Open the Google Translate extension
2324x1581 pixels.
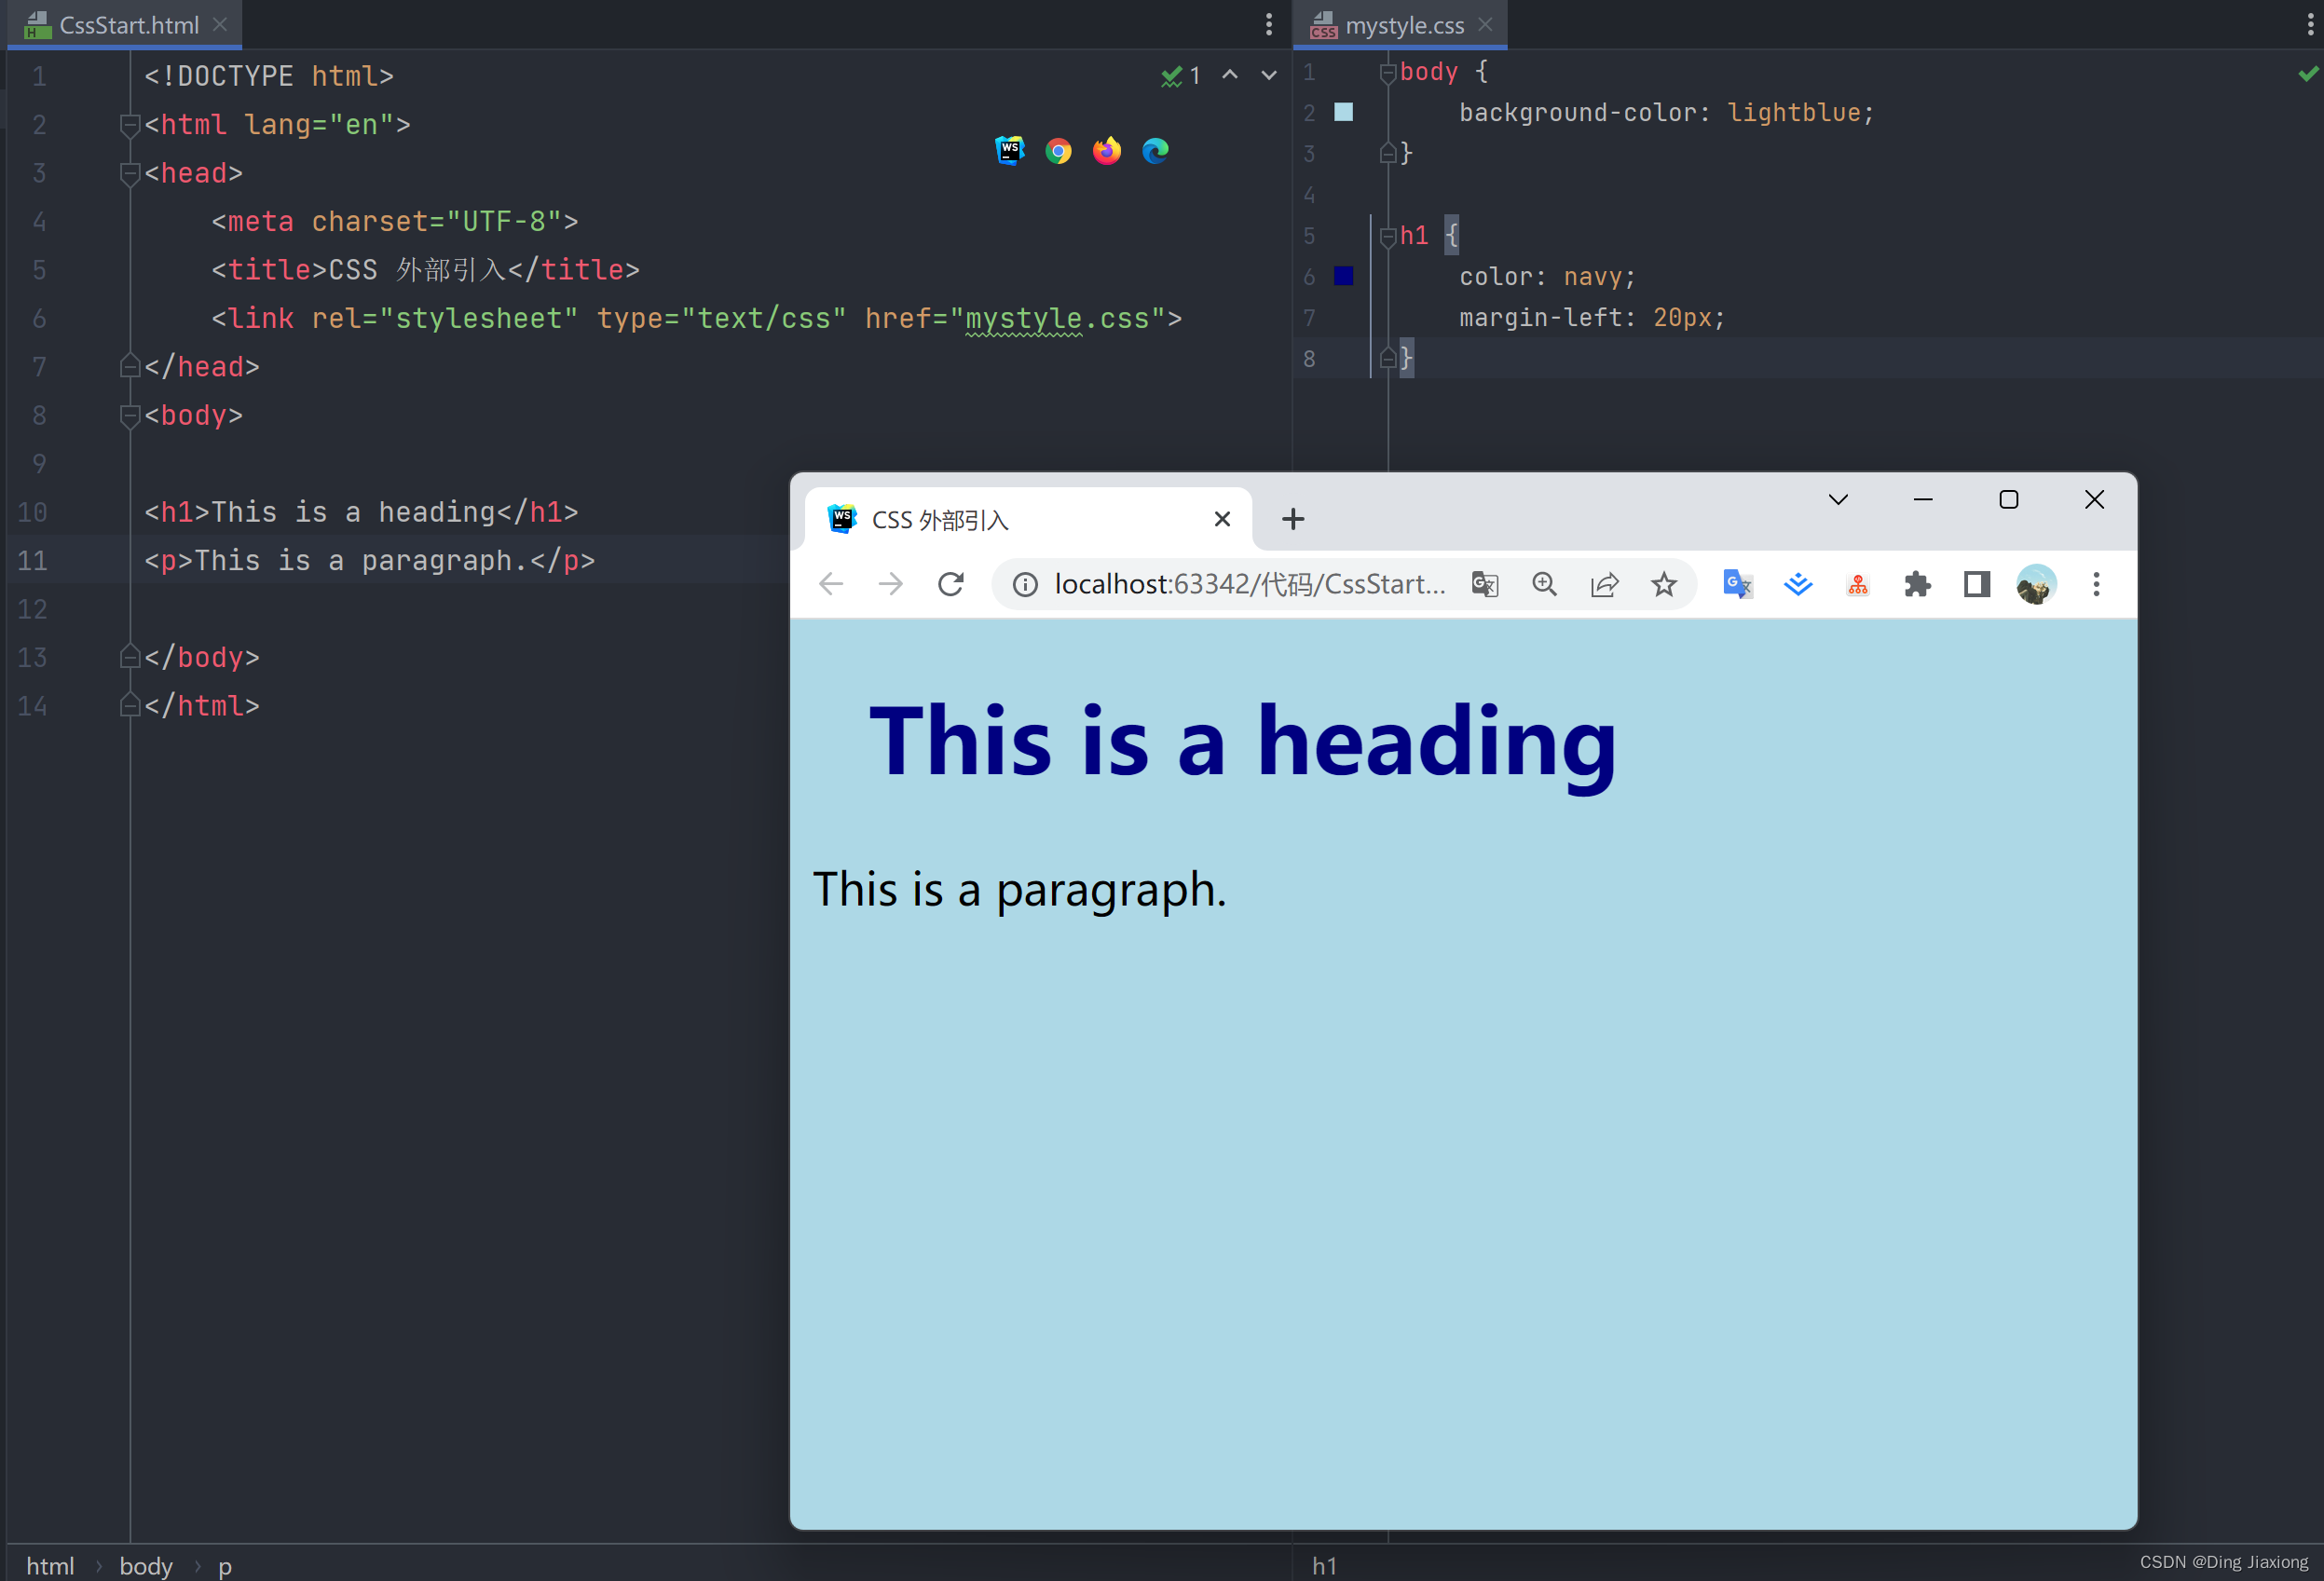1736,584
